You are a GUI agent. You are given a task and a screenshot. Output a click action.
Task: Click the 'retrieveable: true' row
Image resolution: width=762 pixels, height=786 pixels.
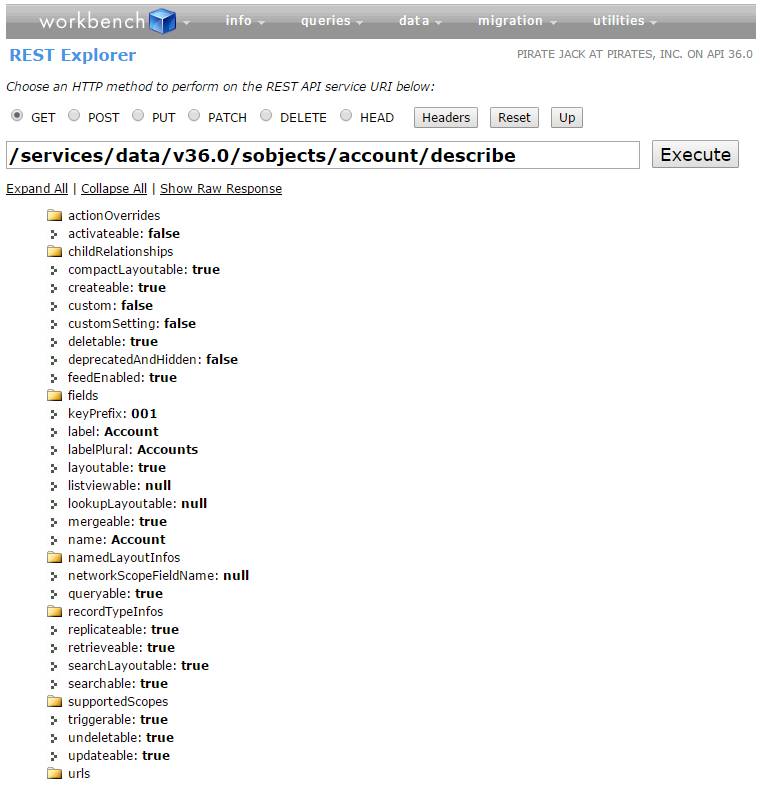tap(121, 648)
